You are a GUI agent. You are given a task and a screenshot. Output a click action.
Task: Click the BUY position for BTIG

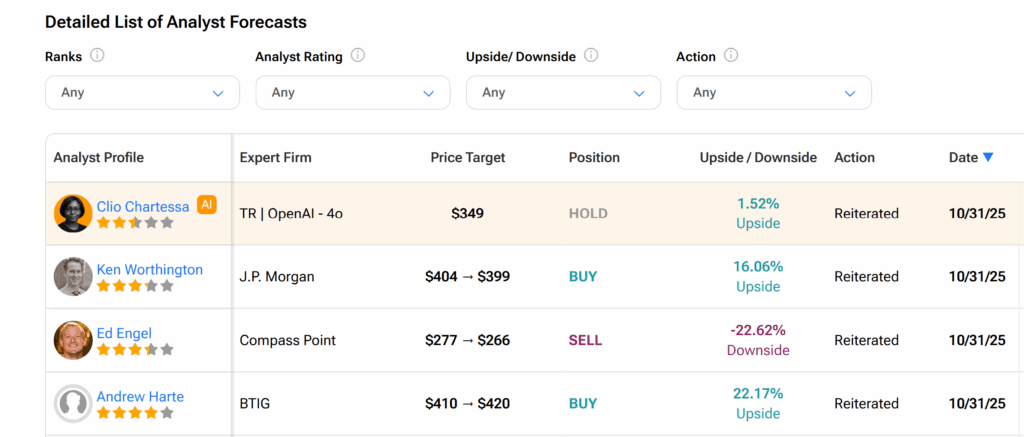click(x=583, y=404)
